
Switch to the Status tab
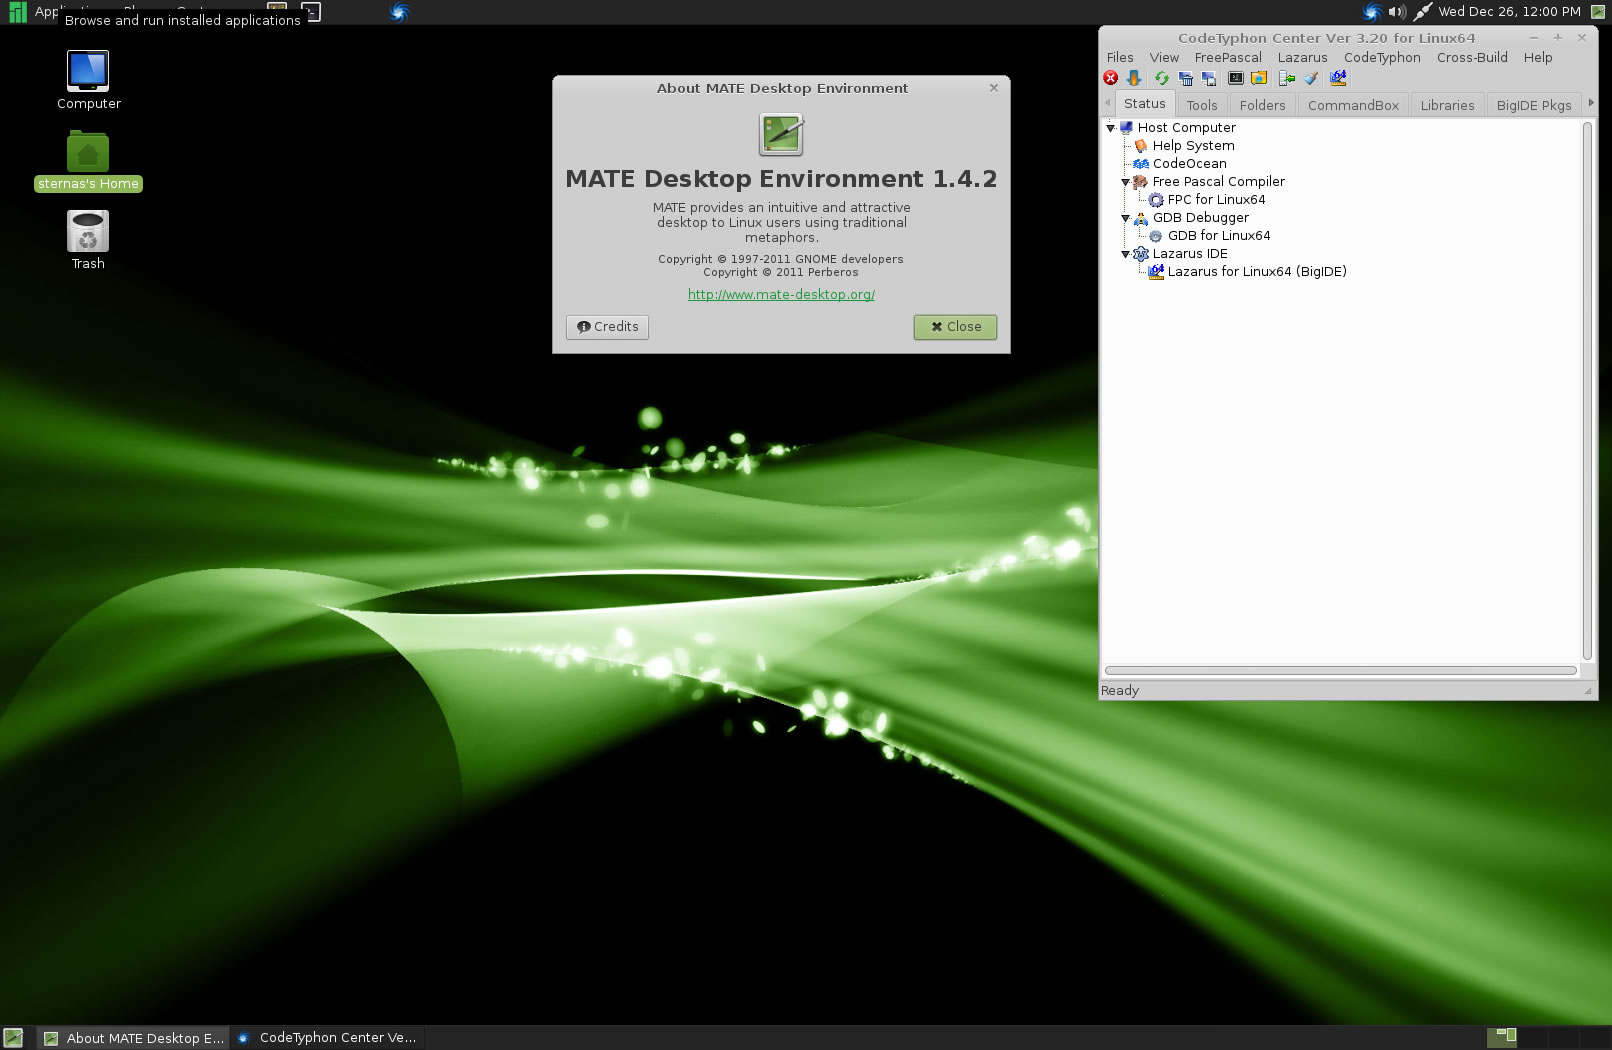1145,104
